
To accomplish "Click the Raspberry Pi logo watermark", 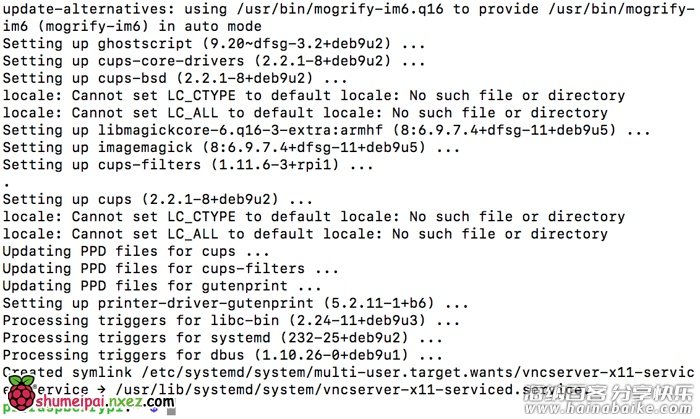I will pos(21,393).
